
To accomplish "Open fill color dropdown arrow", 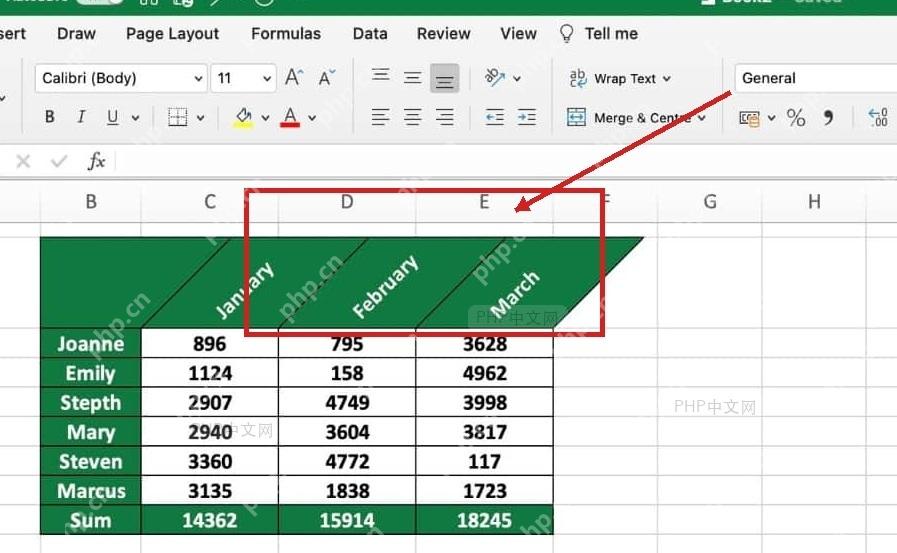I will tap(265, 118).
